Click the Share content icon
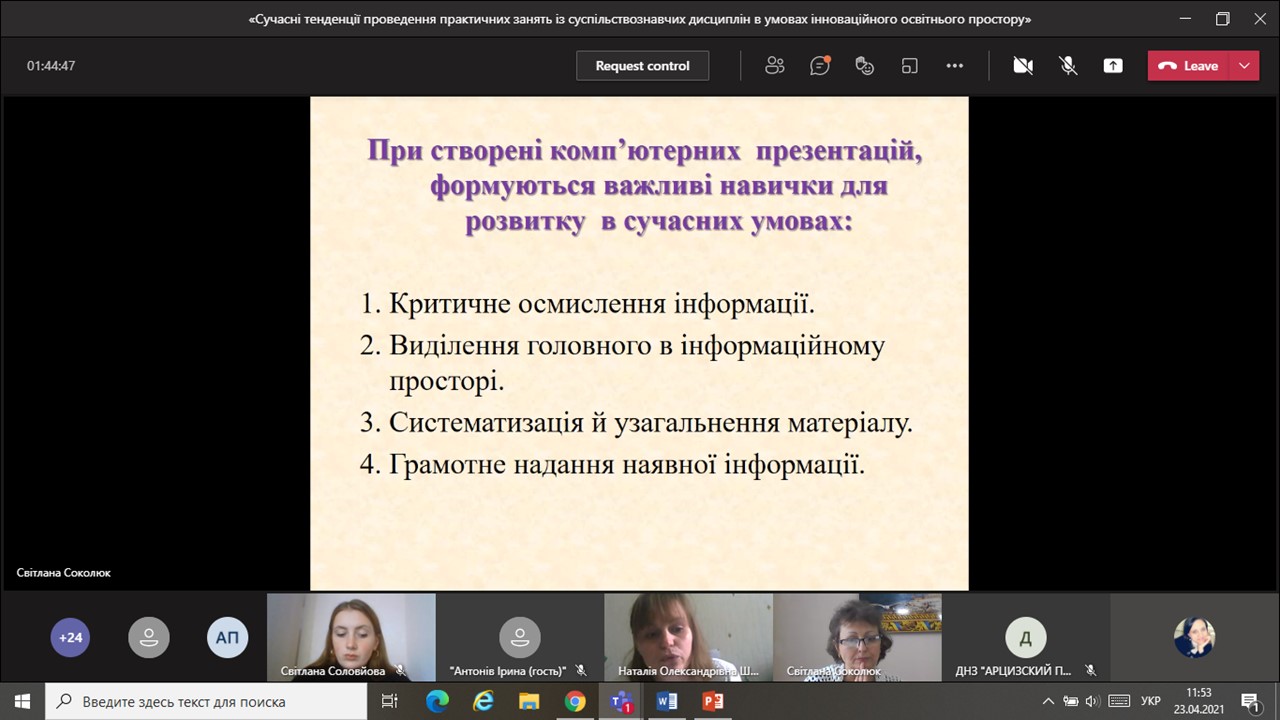1280x720 pixels. pyautogui.click(x=1113, y=66)
